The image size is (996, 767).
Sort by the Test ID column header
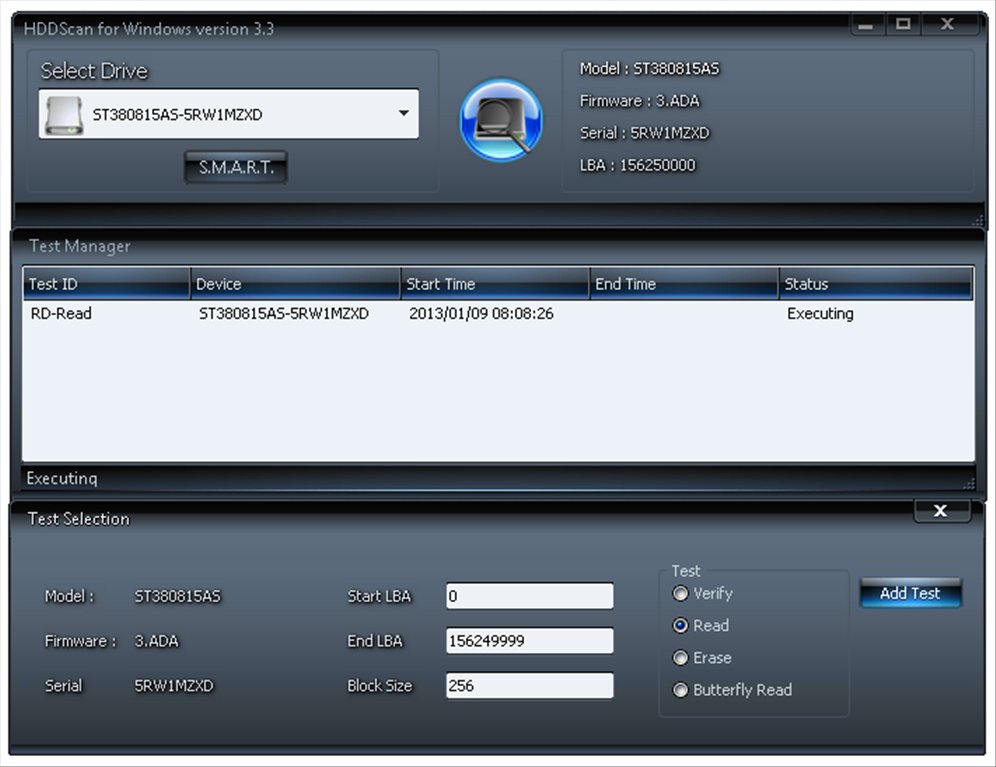107,283
